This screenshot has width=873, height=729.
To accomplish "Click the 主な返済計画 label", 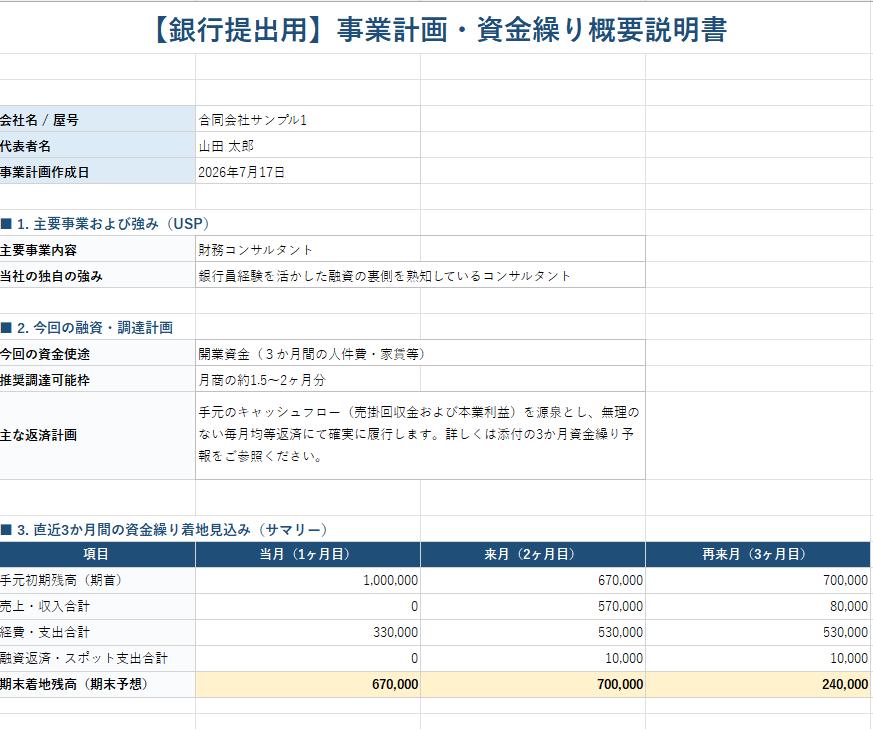I will click(x=97, y=436).
